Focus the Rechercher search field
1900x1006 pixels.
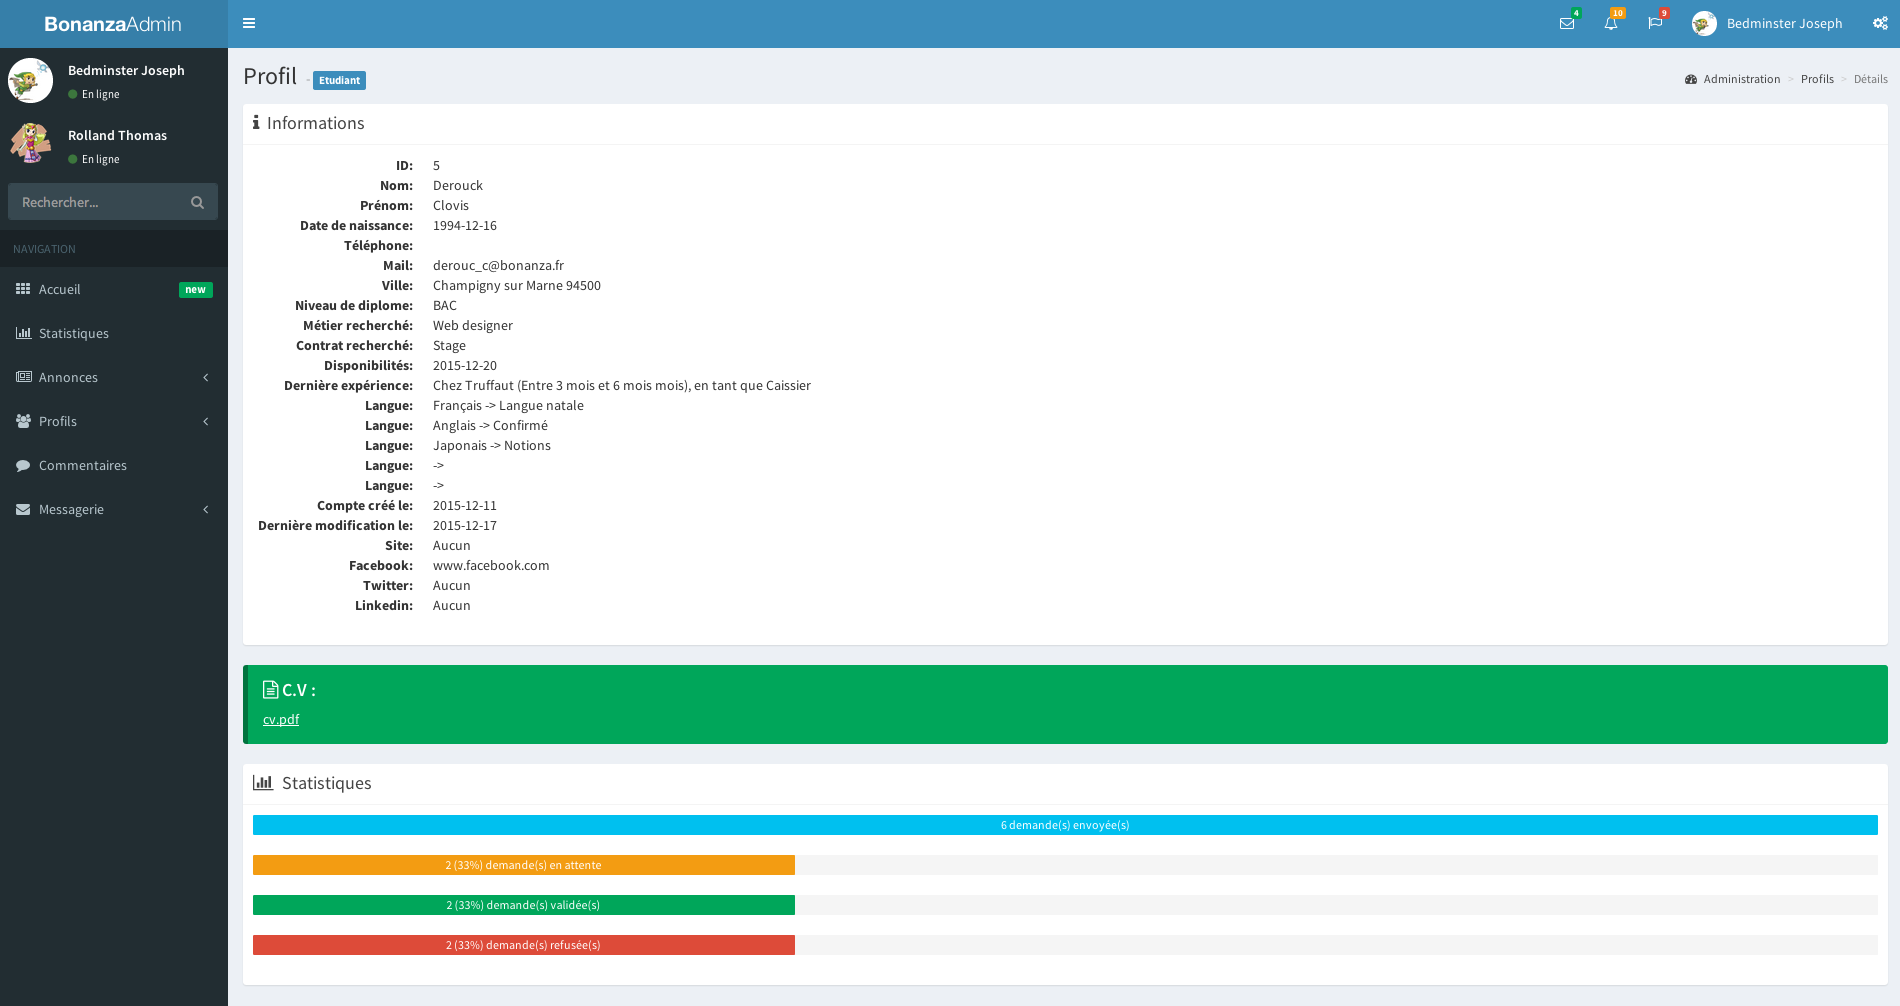pyautogui.click(x=98, y=202)
